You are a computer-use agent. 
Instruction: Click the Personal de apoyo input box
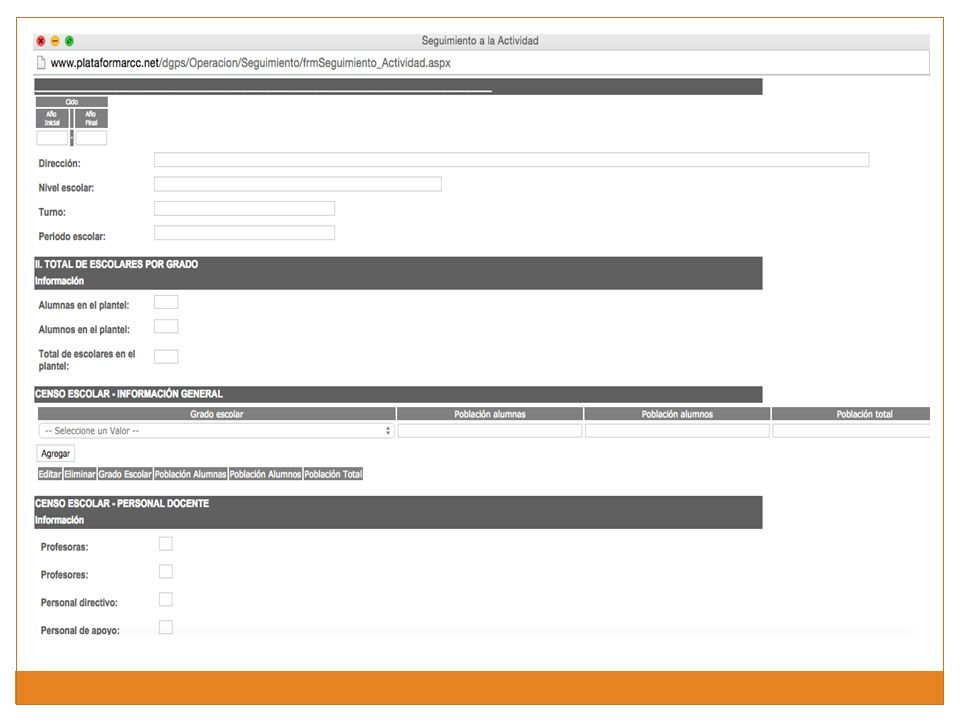click(166, 627)
